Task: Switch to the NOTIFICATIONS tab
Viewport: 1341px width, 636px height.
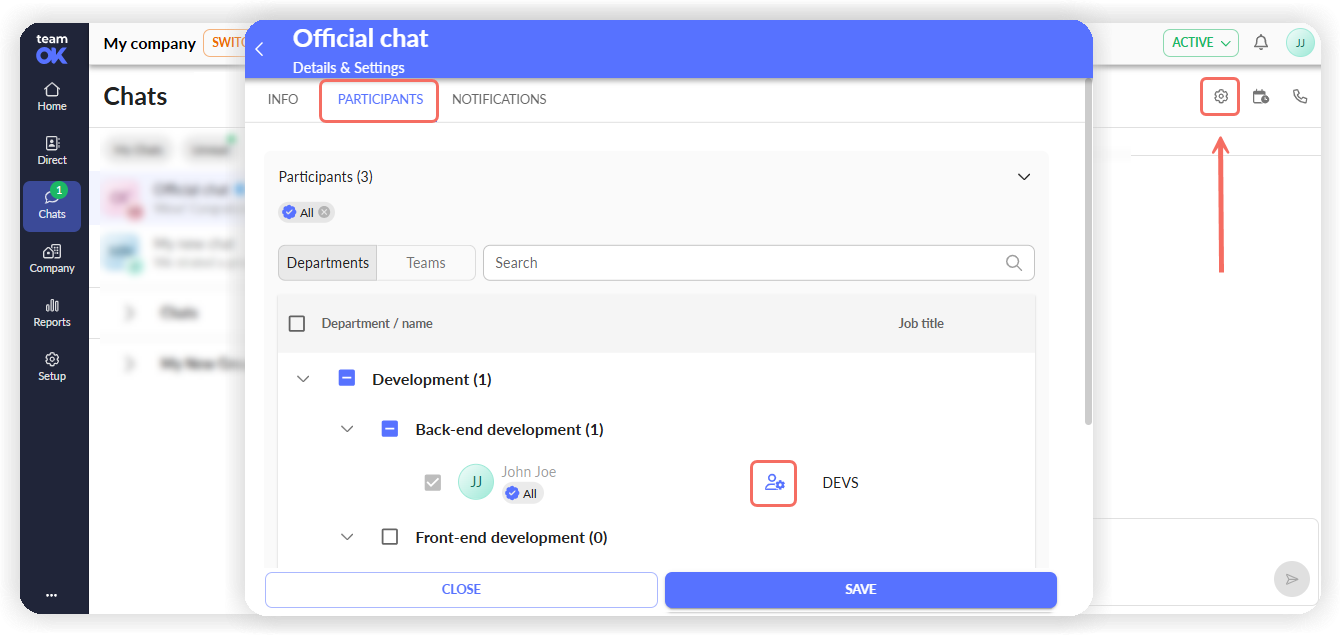Action: [x=499, y=99]
